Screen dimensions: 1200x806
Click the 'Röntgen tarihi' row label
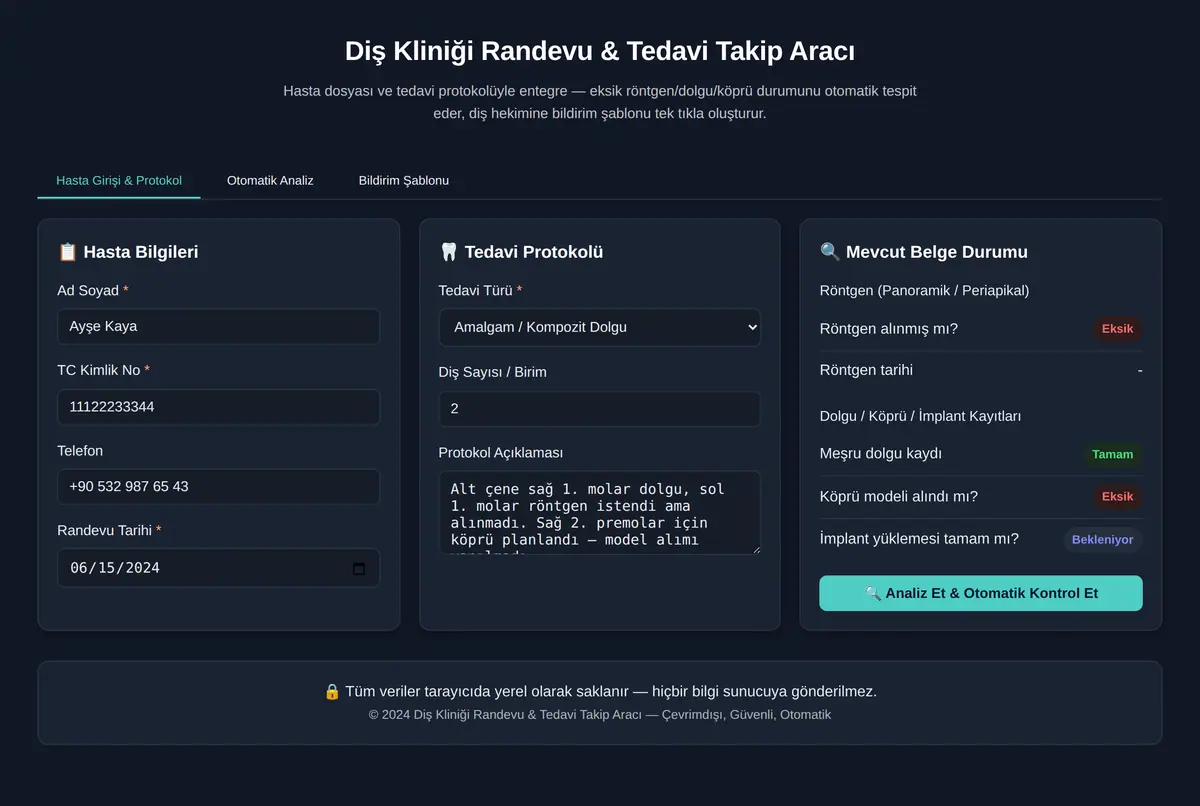[x=866, y=370]
